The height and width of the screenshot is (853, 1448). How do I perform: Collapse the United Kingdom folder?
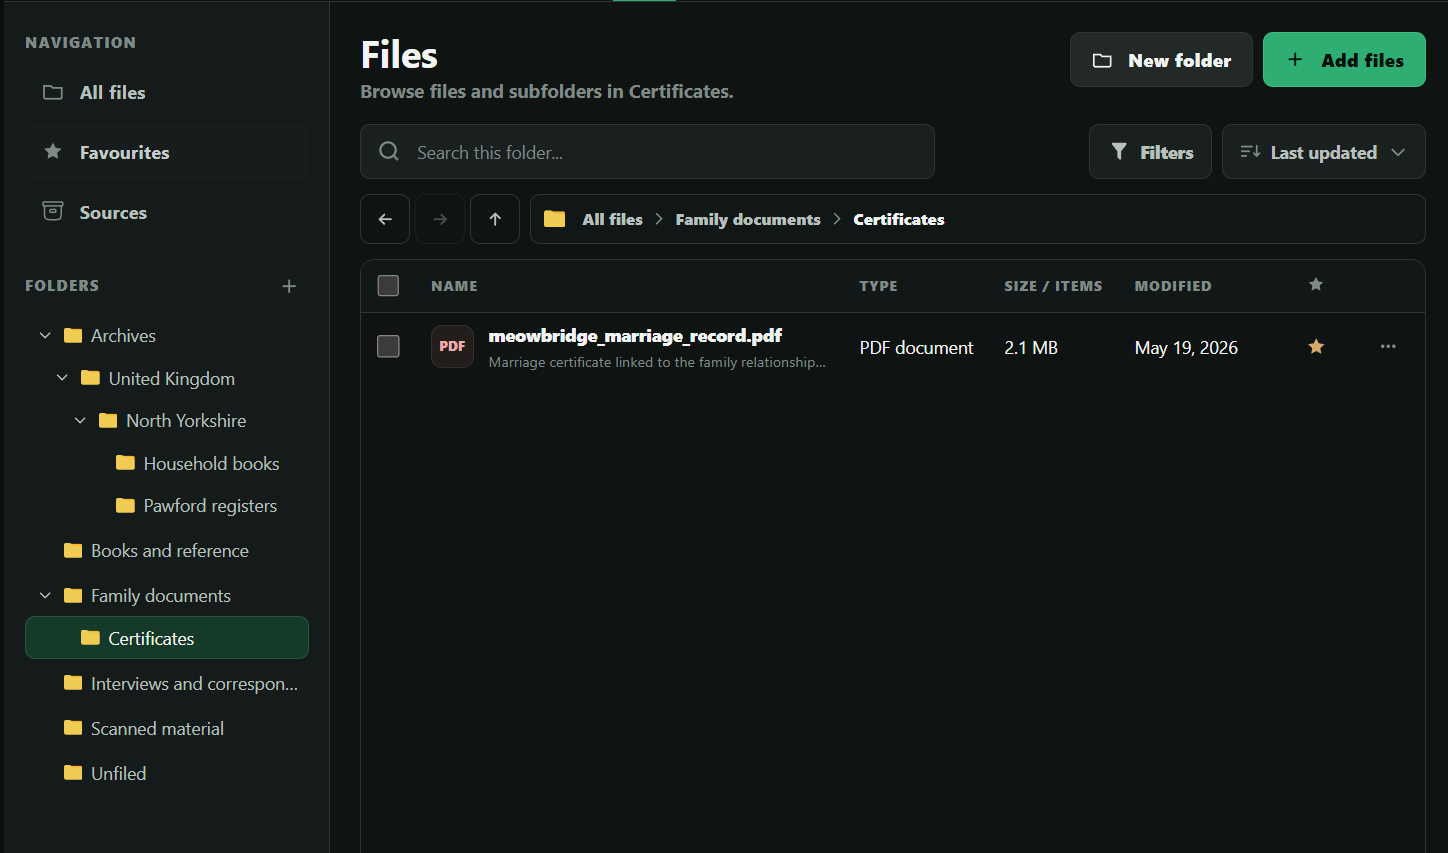62,378
